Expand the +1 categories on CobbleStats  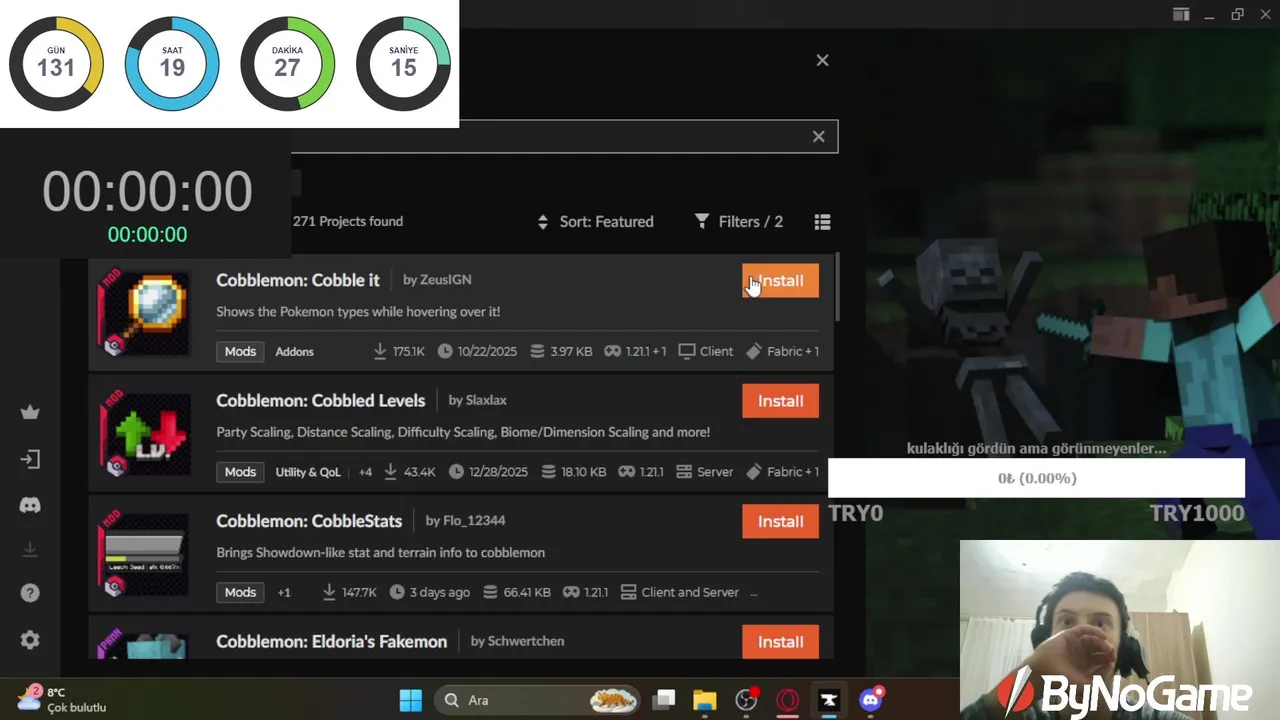point(284,592)
